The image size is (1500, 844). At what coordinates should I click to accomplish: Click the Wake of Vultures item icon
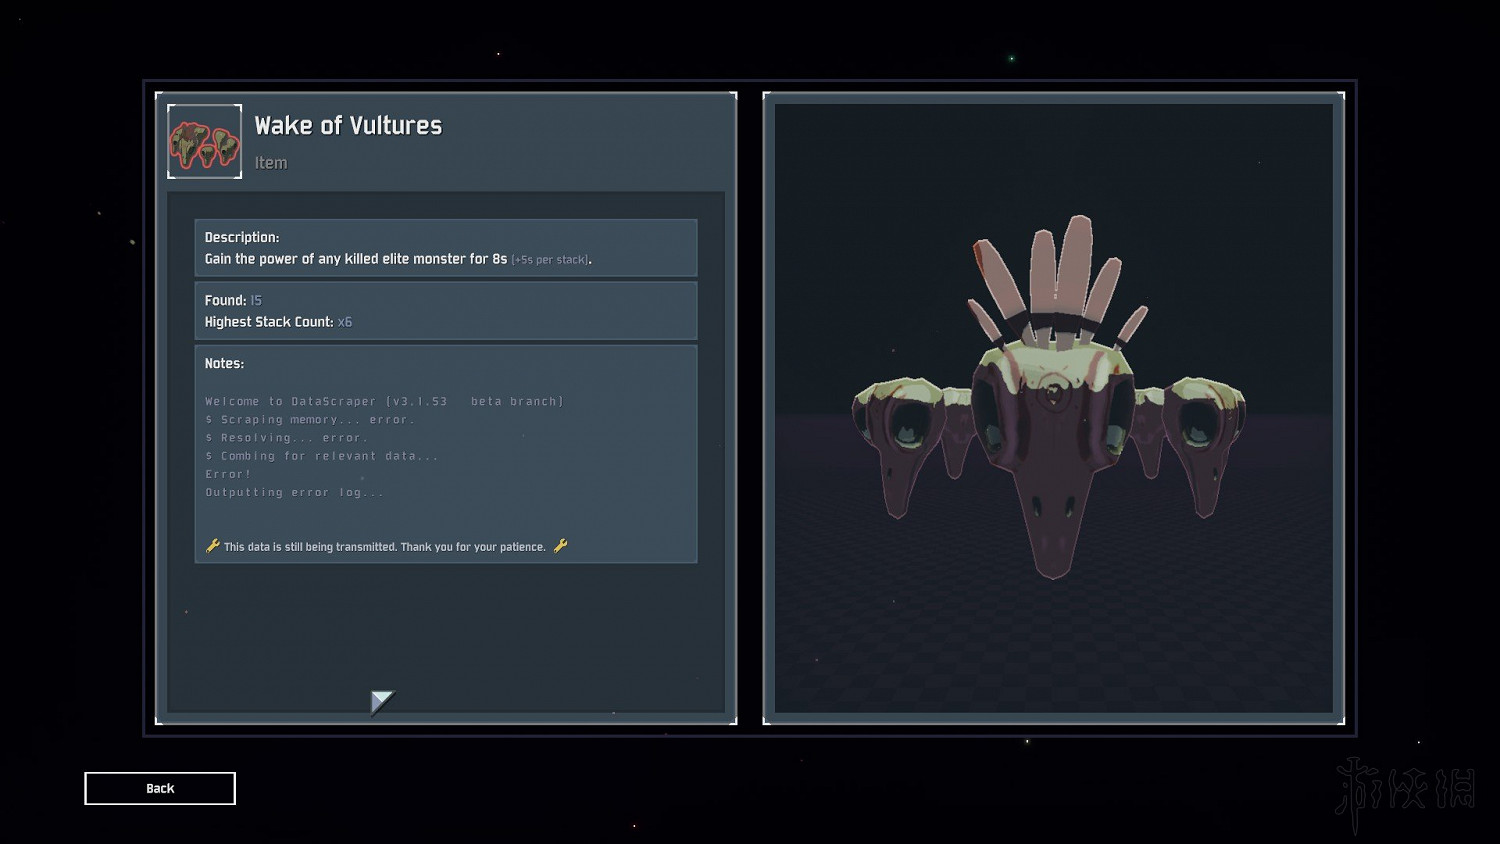click(x=204, y=142)
